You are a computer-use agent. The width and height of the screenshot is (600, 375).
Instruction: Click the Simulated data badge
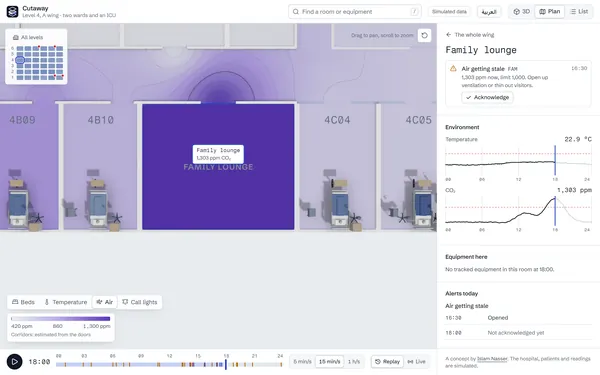[x=449, y=12]
